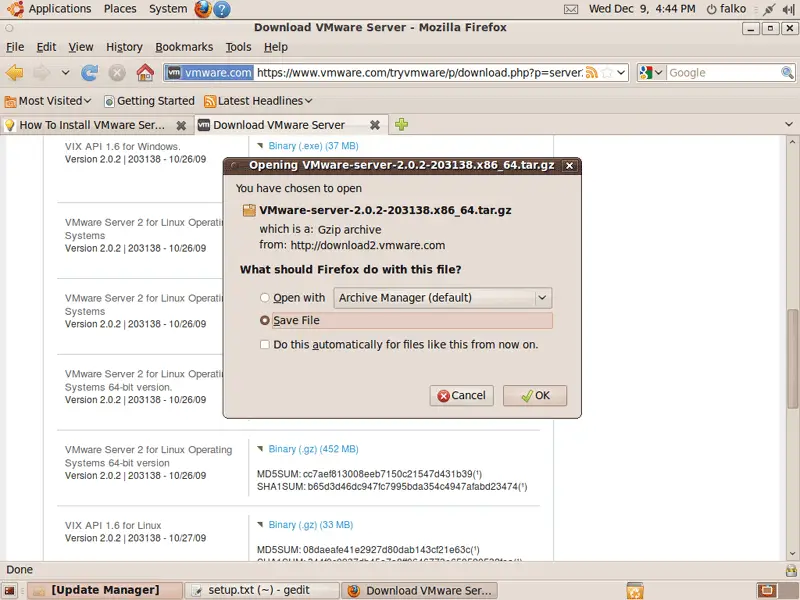
Task: Select the Save File radio button
Action: [264, 320]
